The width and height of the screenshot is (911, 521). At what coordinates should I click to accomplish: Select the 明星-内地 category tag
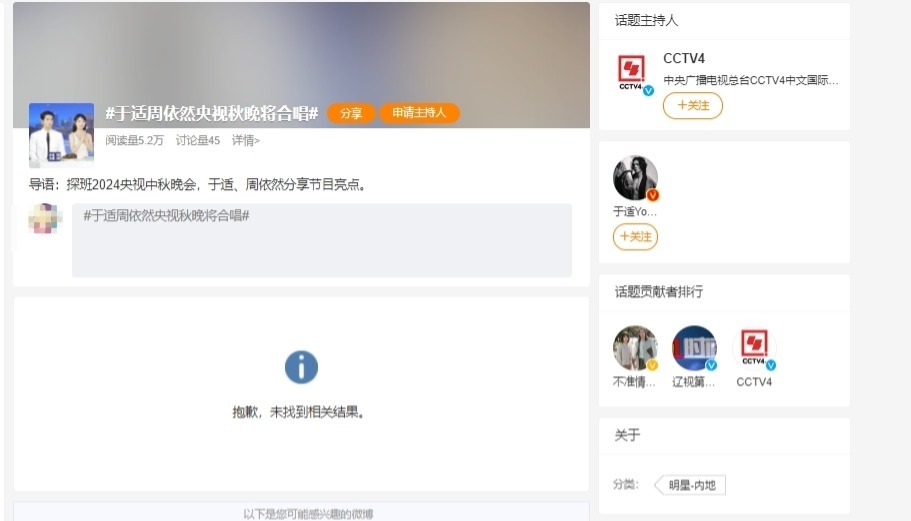(x=691, y=485)
